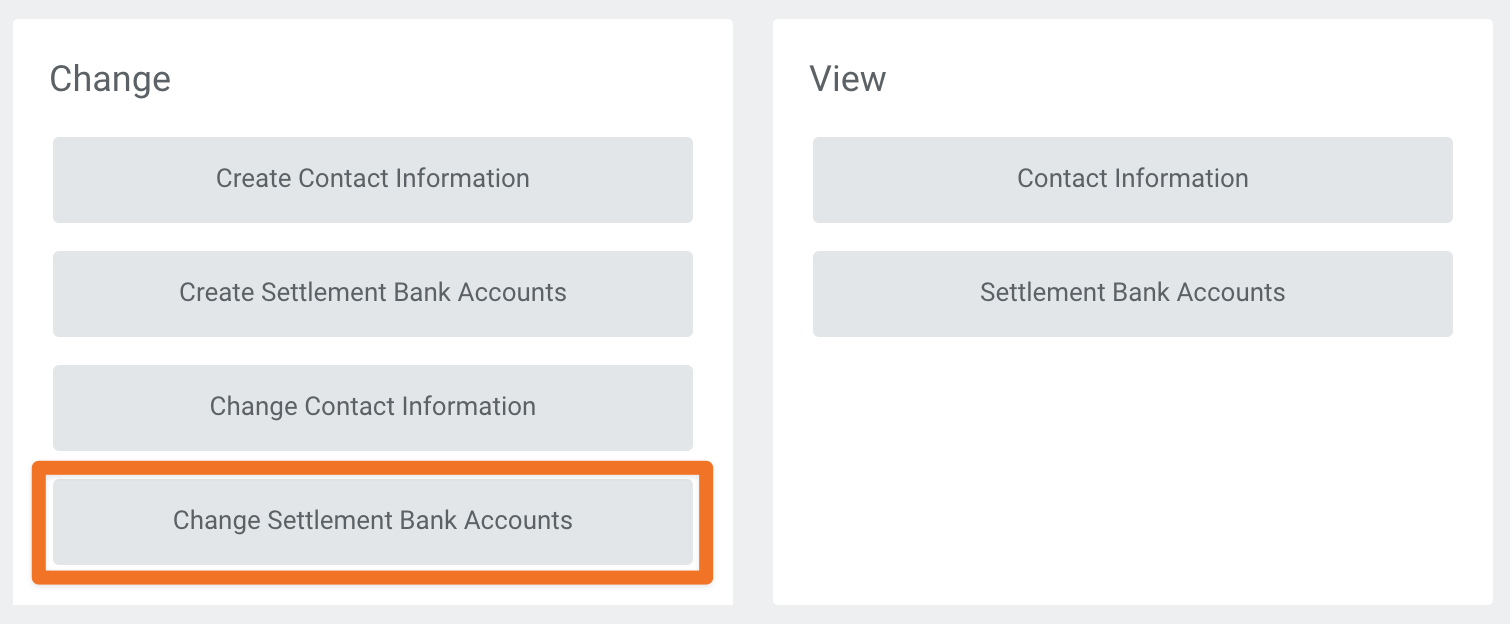Screen dimensions: 1510x624
Task: Click the Create Contact Information button
Action: pyautogui.click(x=372, y=179)
